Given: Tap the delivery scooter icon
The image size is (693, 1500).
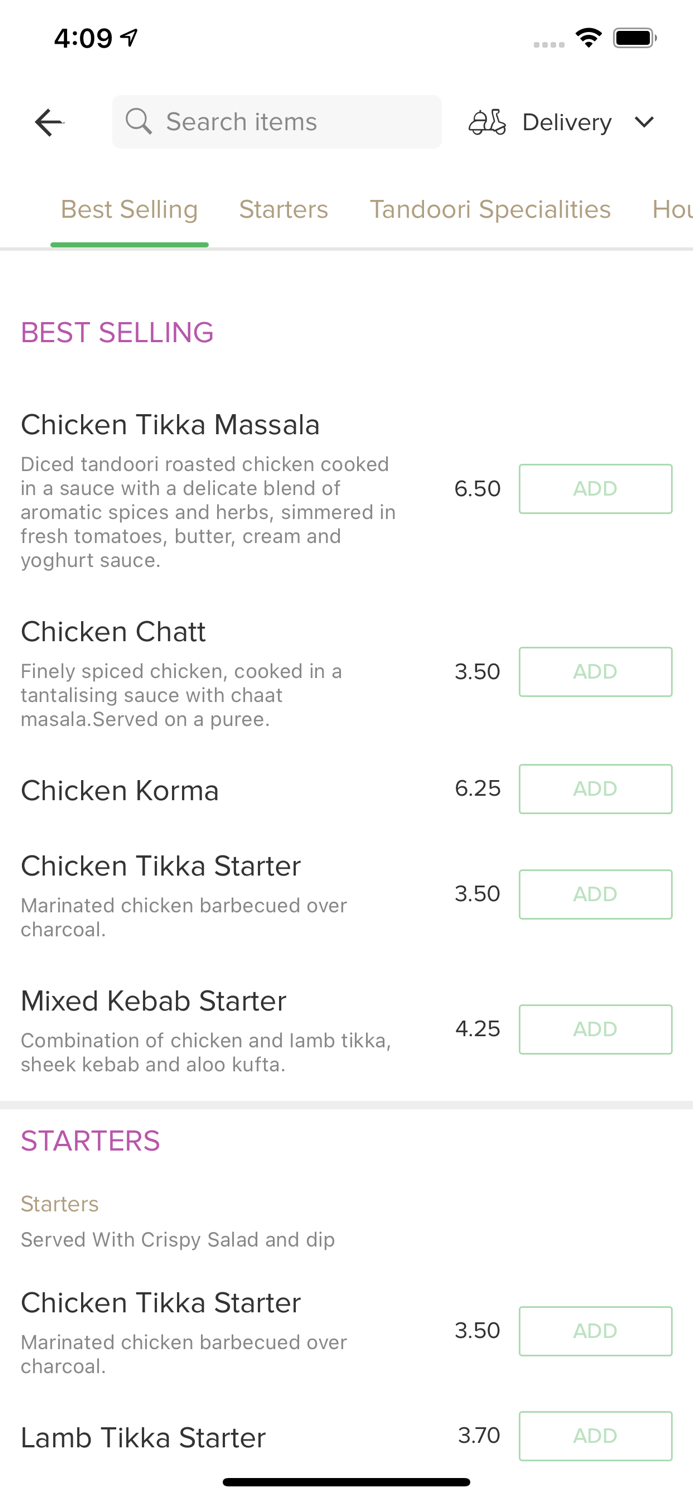Looking at the screenshot, I should pos(487,122).
